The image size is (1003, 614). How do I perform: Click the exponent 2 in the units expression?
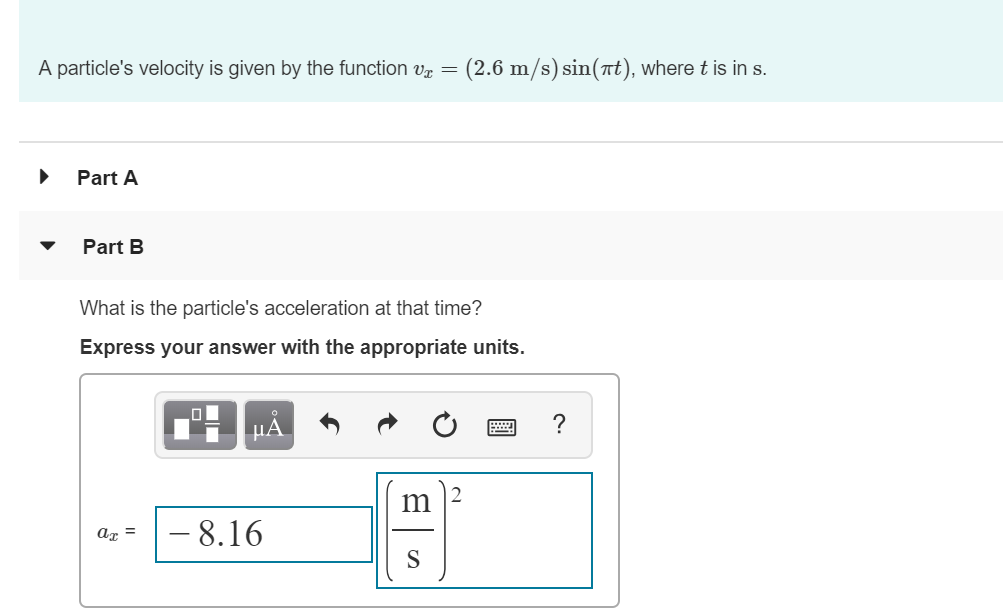[454, 492]
